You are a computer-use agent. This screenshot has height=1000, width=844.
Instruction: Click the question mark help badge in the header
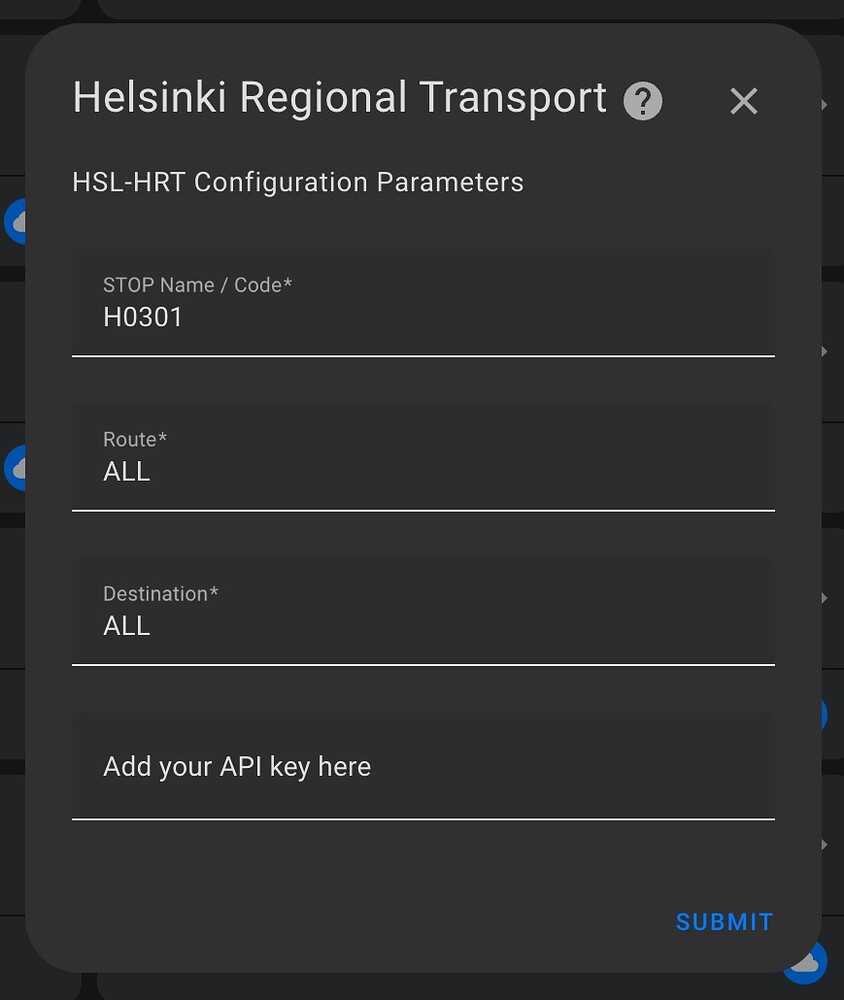pos(643,100)
